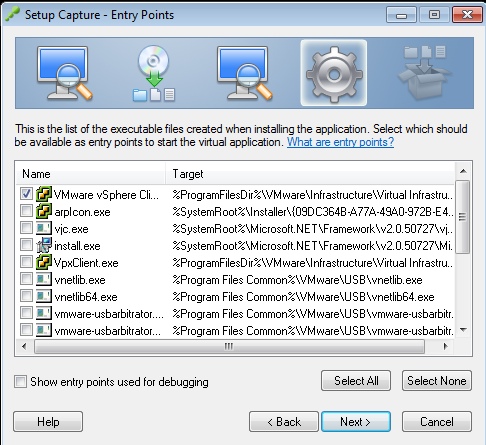486x445 pixels.
Task: Click the VMware vSphere Client file icon
Action: click(x=44, y=194)
